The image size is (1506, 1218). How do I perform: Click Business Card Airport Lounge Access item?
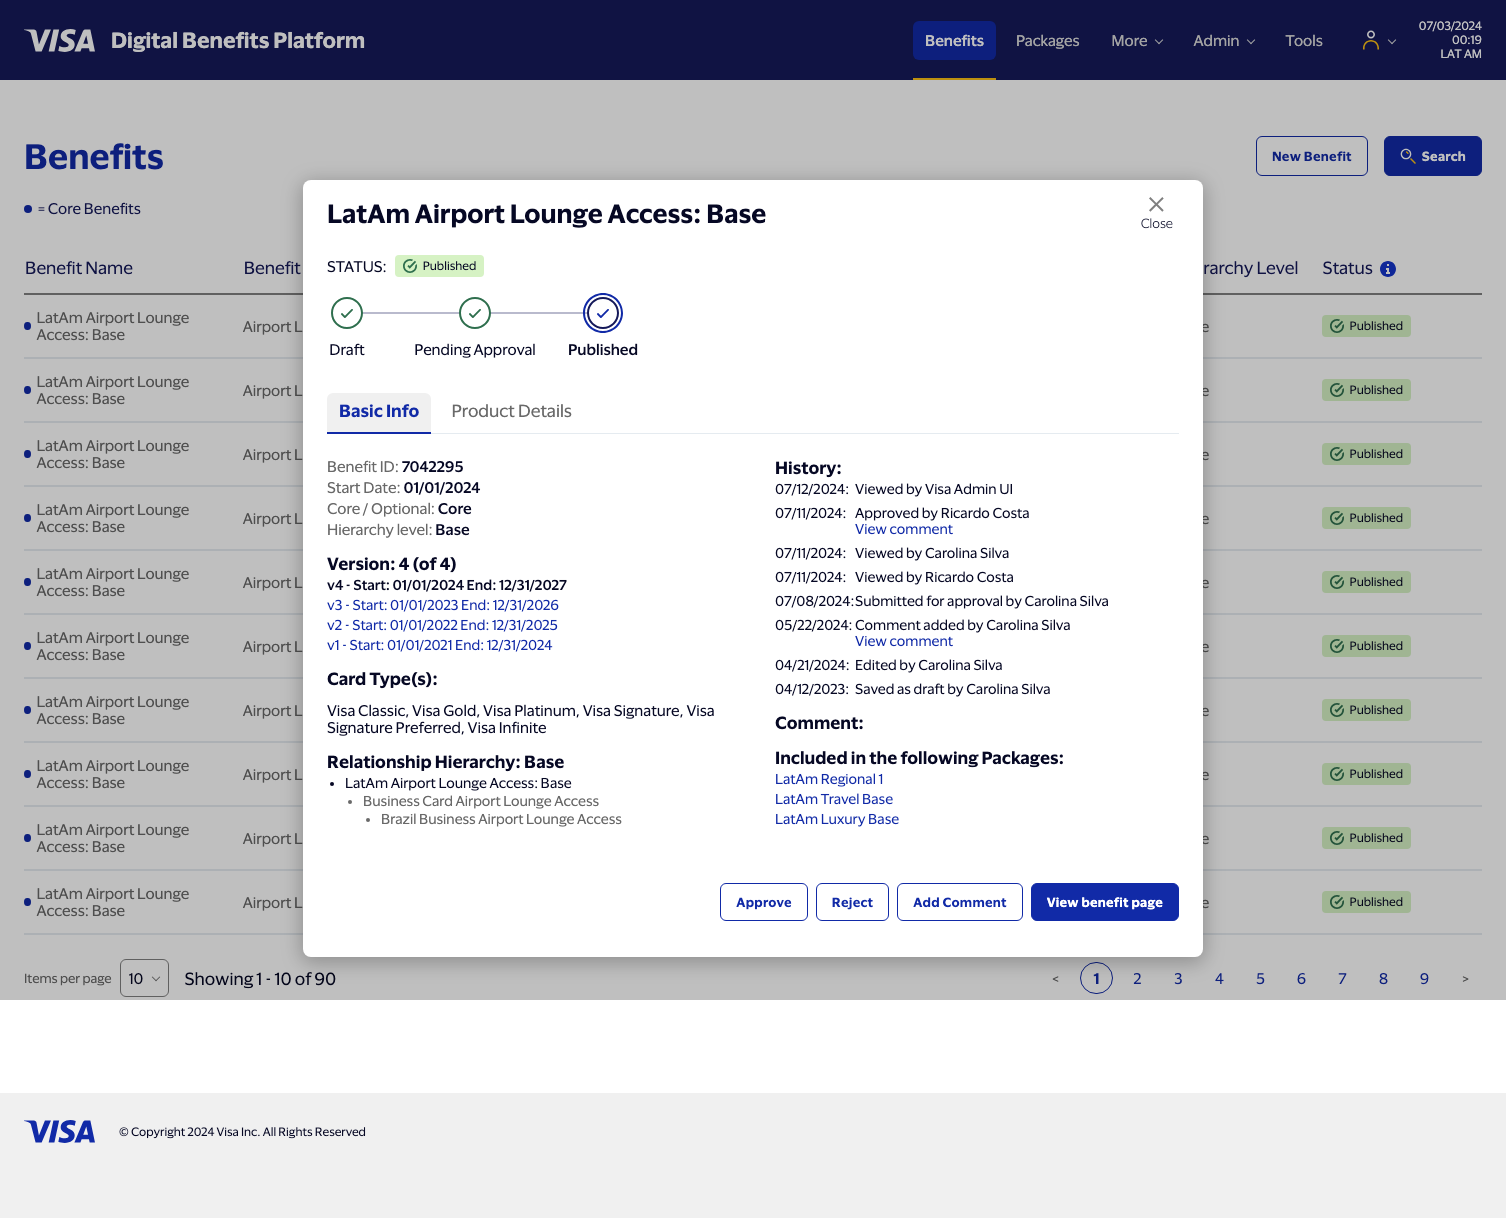coord(481,801)
